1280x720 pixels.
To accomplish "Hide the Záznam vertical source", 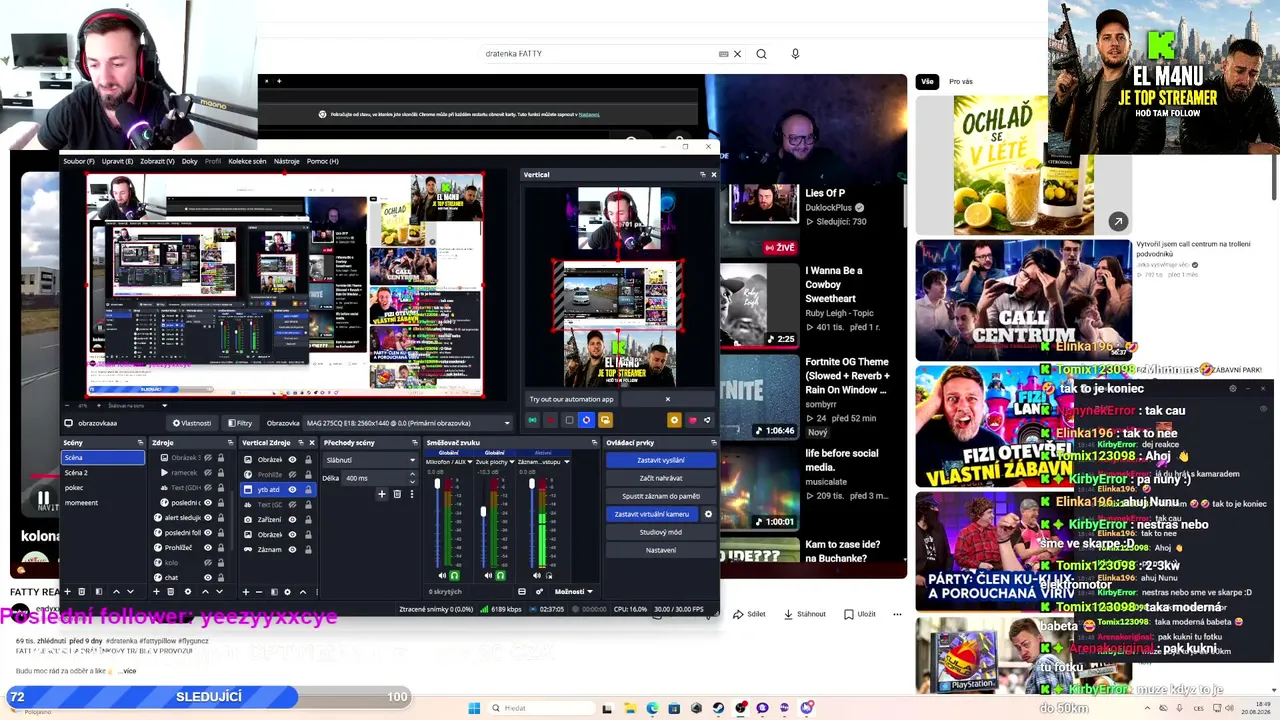I will pyautogui.click(x=292, y=550).
